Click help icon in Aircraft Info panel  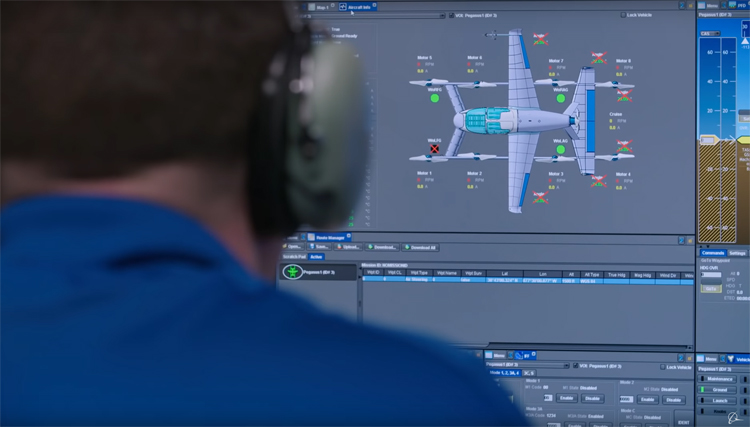pyautogui.click(x=682, y=5)
